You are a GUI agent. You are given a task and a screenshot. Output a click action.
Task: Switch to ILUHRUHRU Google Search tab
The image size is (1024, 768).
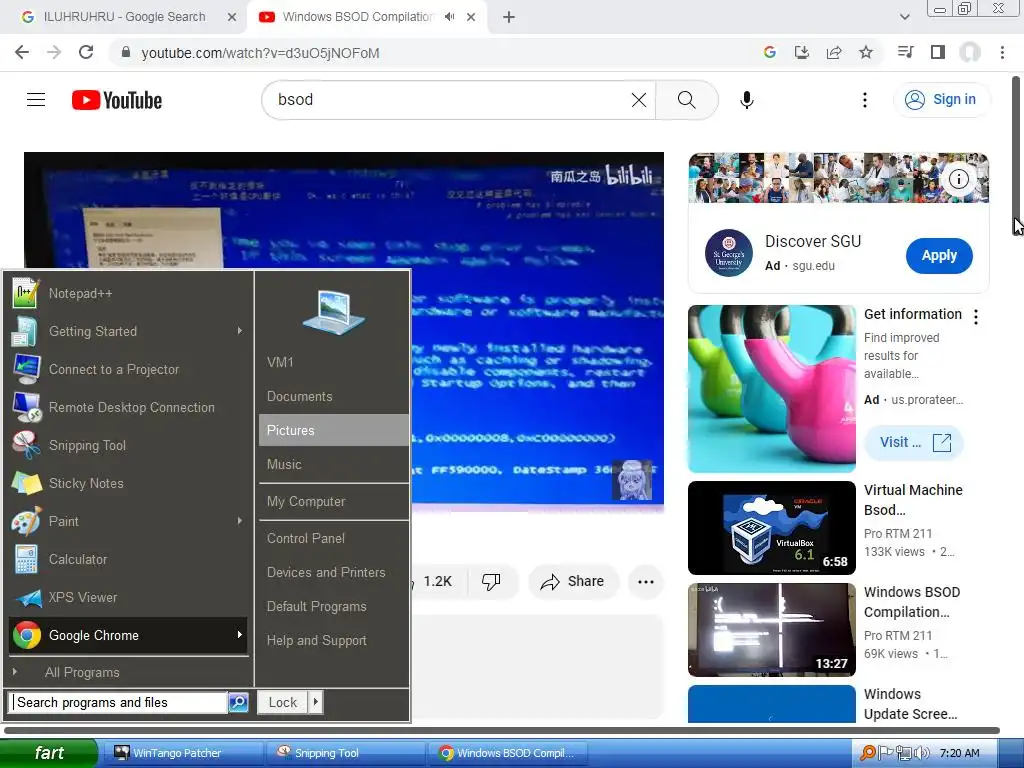click(124, 17)
